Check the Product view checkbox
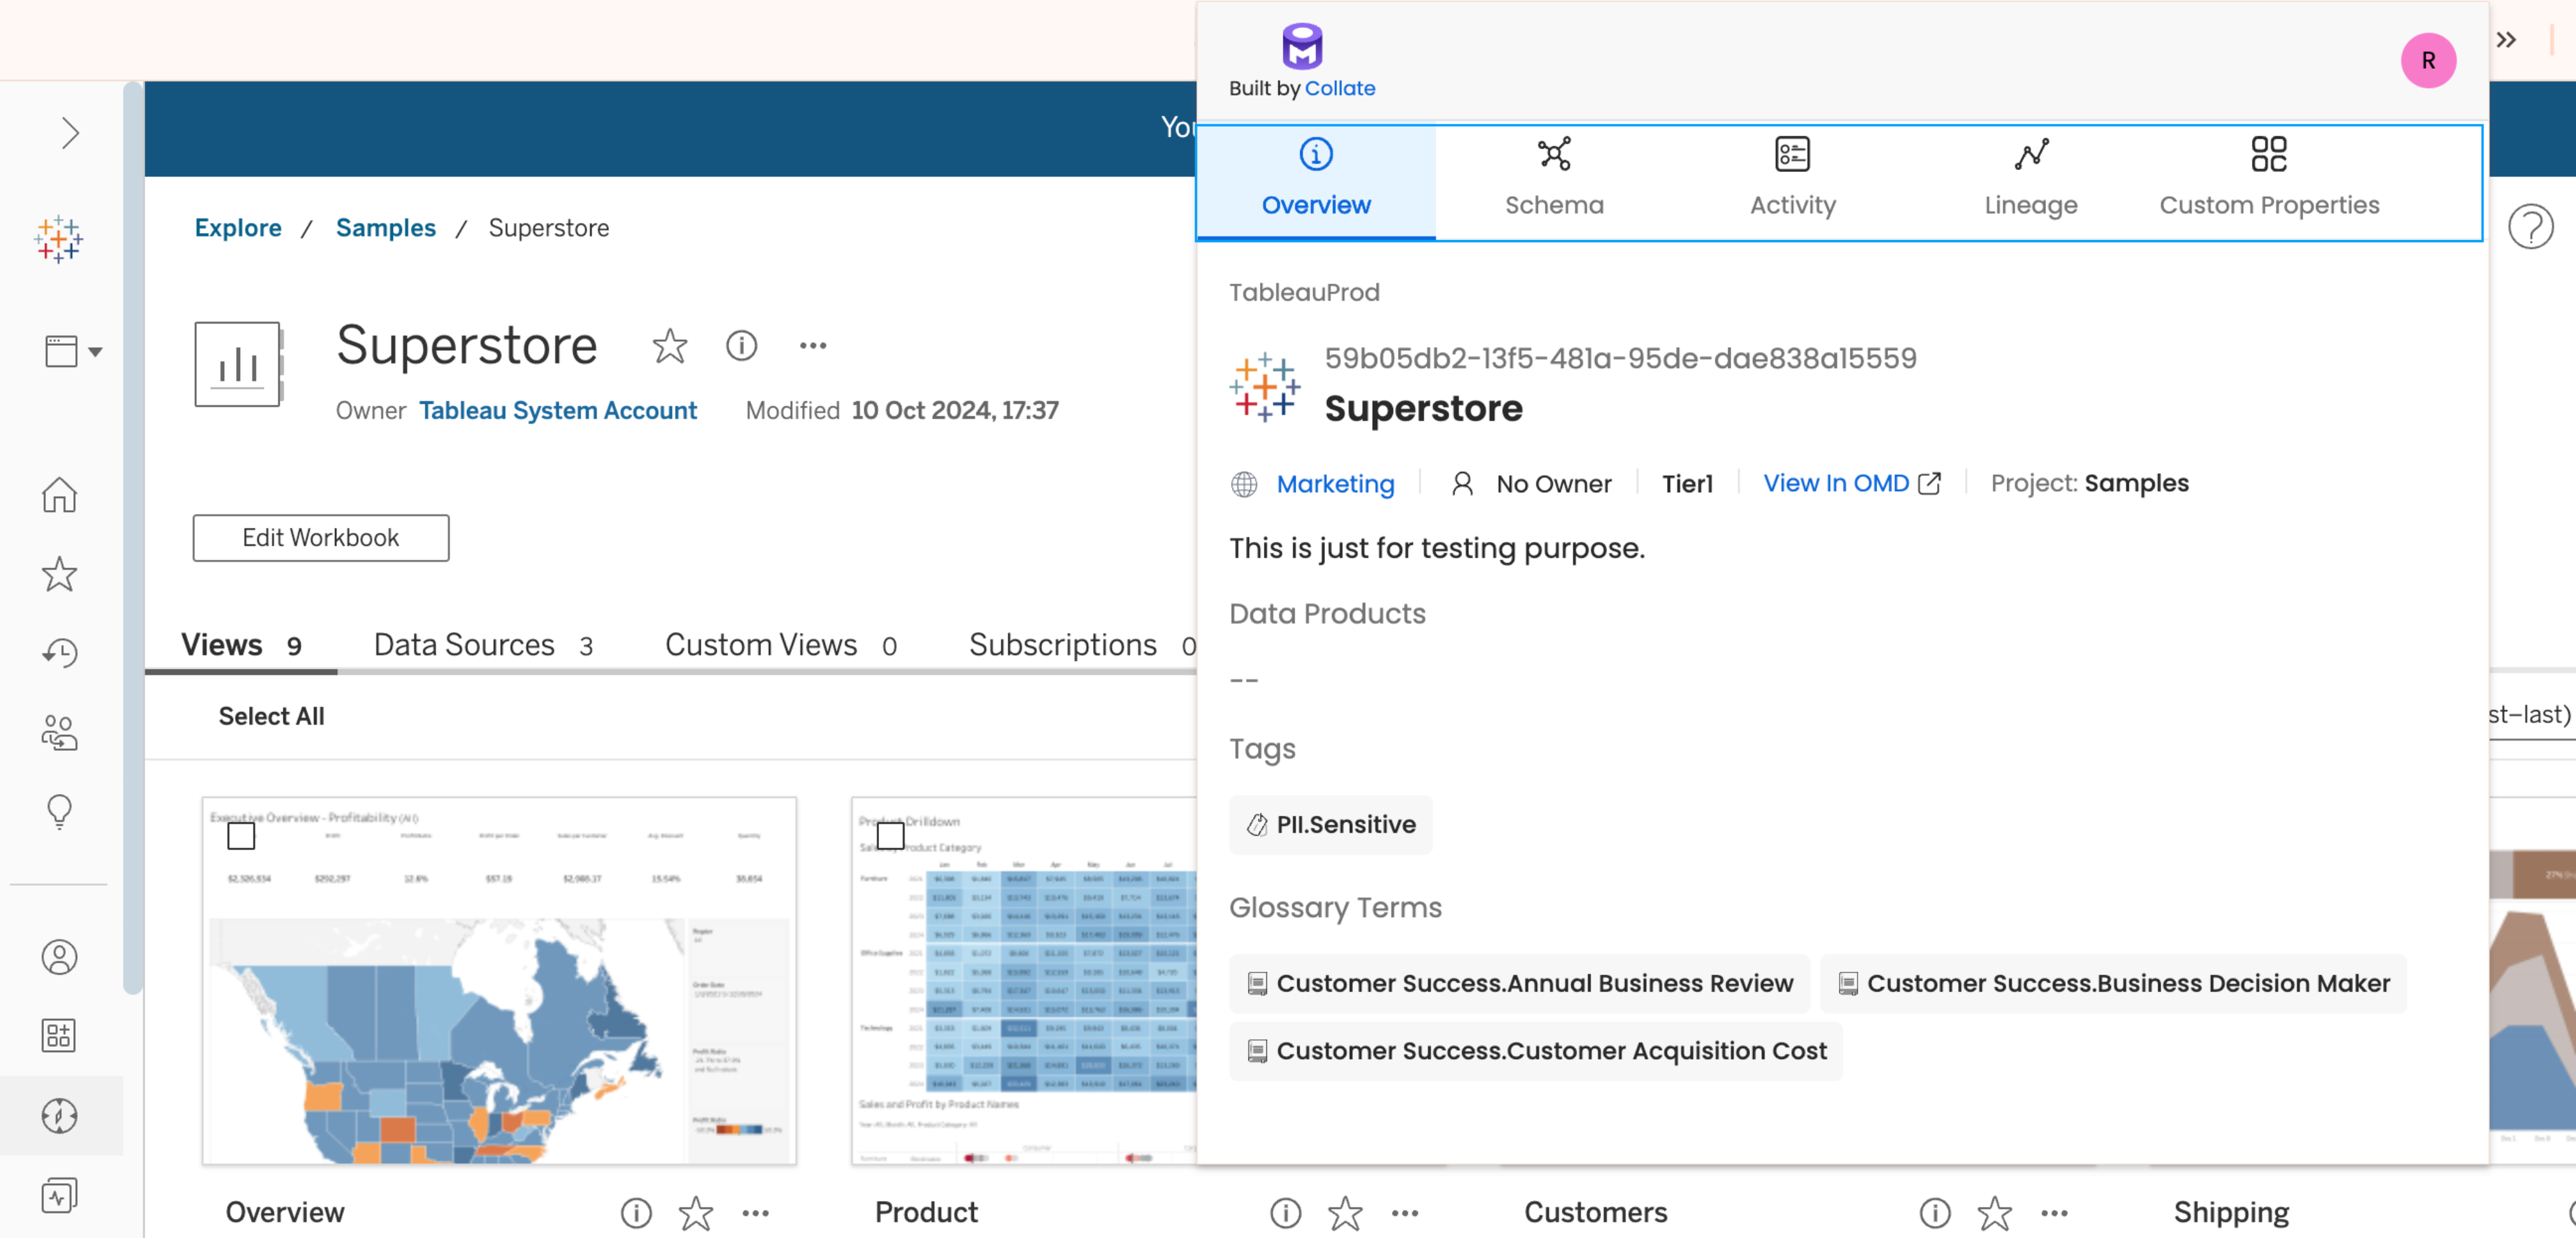This screenshot has width=2576, height=1238. click(890, 836)
